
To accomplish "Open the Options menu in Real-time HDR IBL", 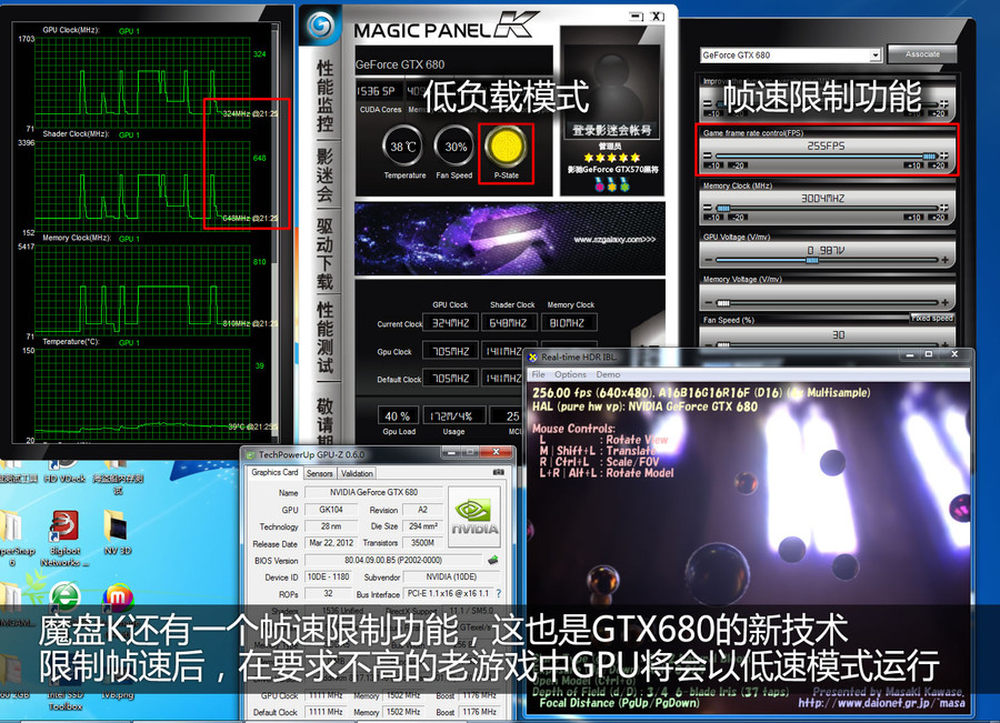I will [570, 374].
